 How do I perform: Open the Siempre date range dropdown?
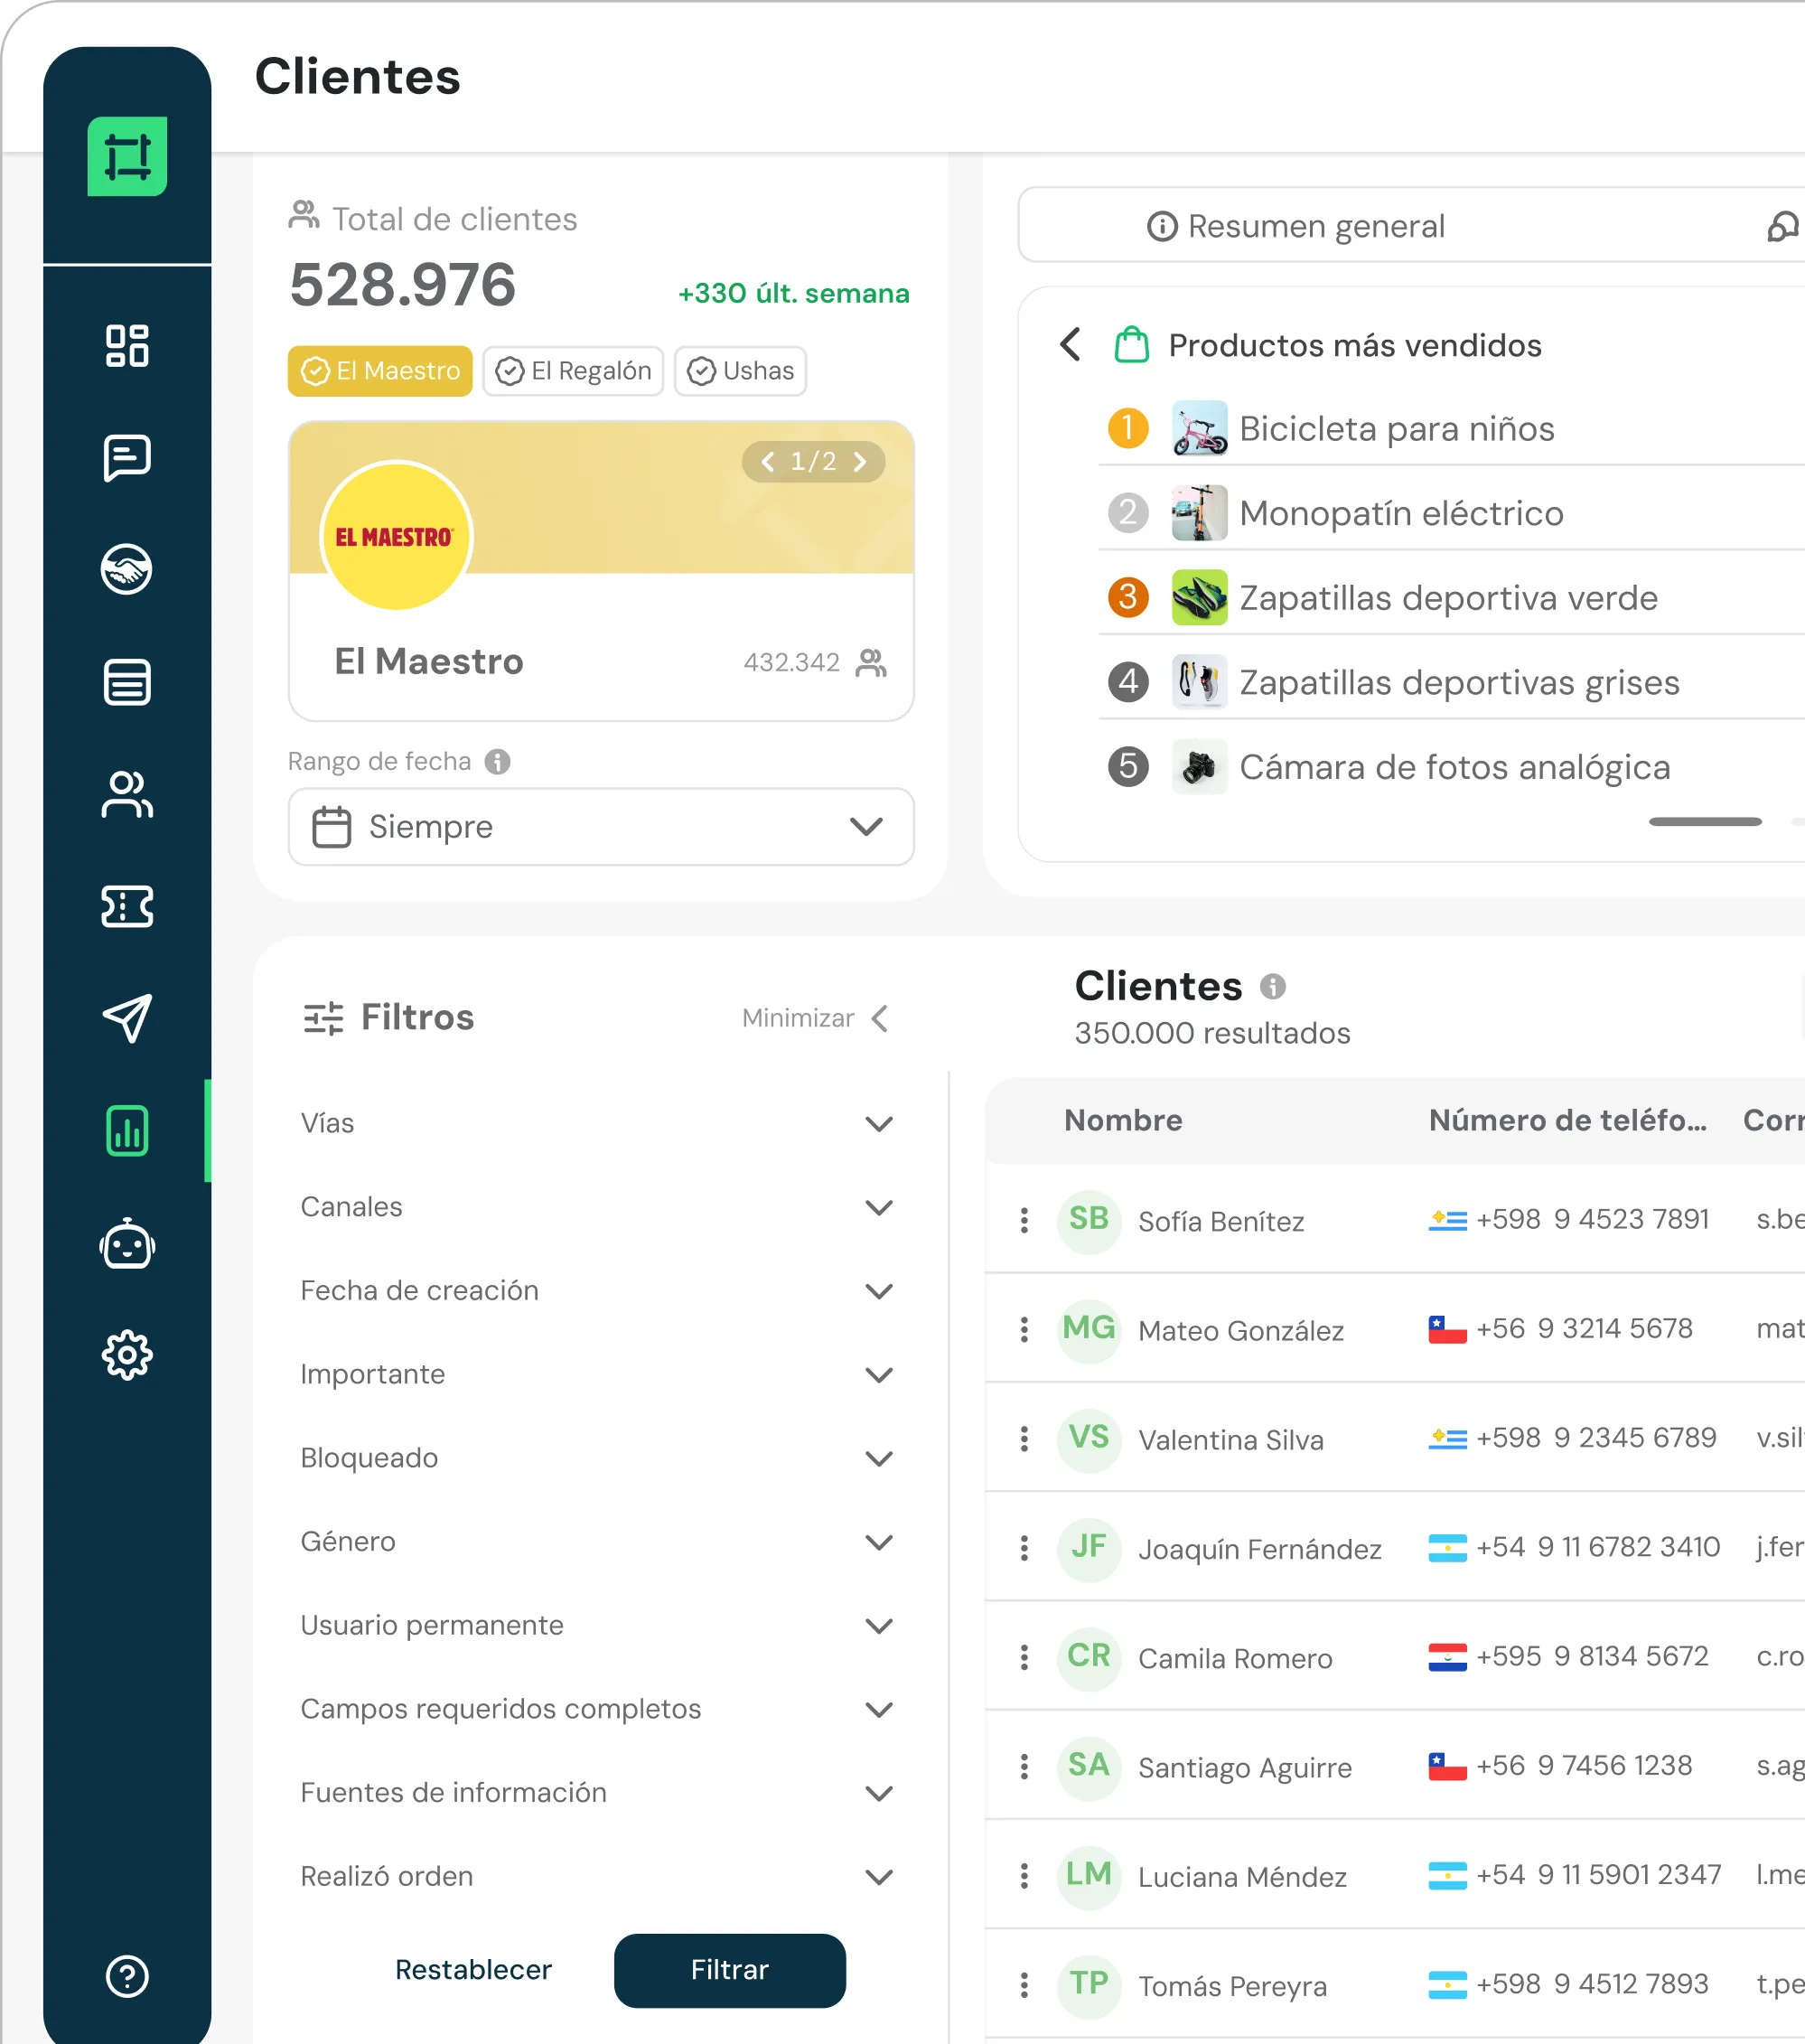tap(601, 827)
